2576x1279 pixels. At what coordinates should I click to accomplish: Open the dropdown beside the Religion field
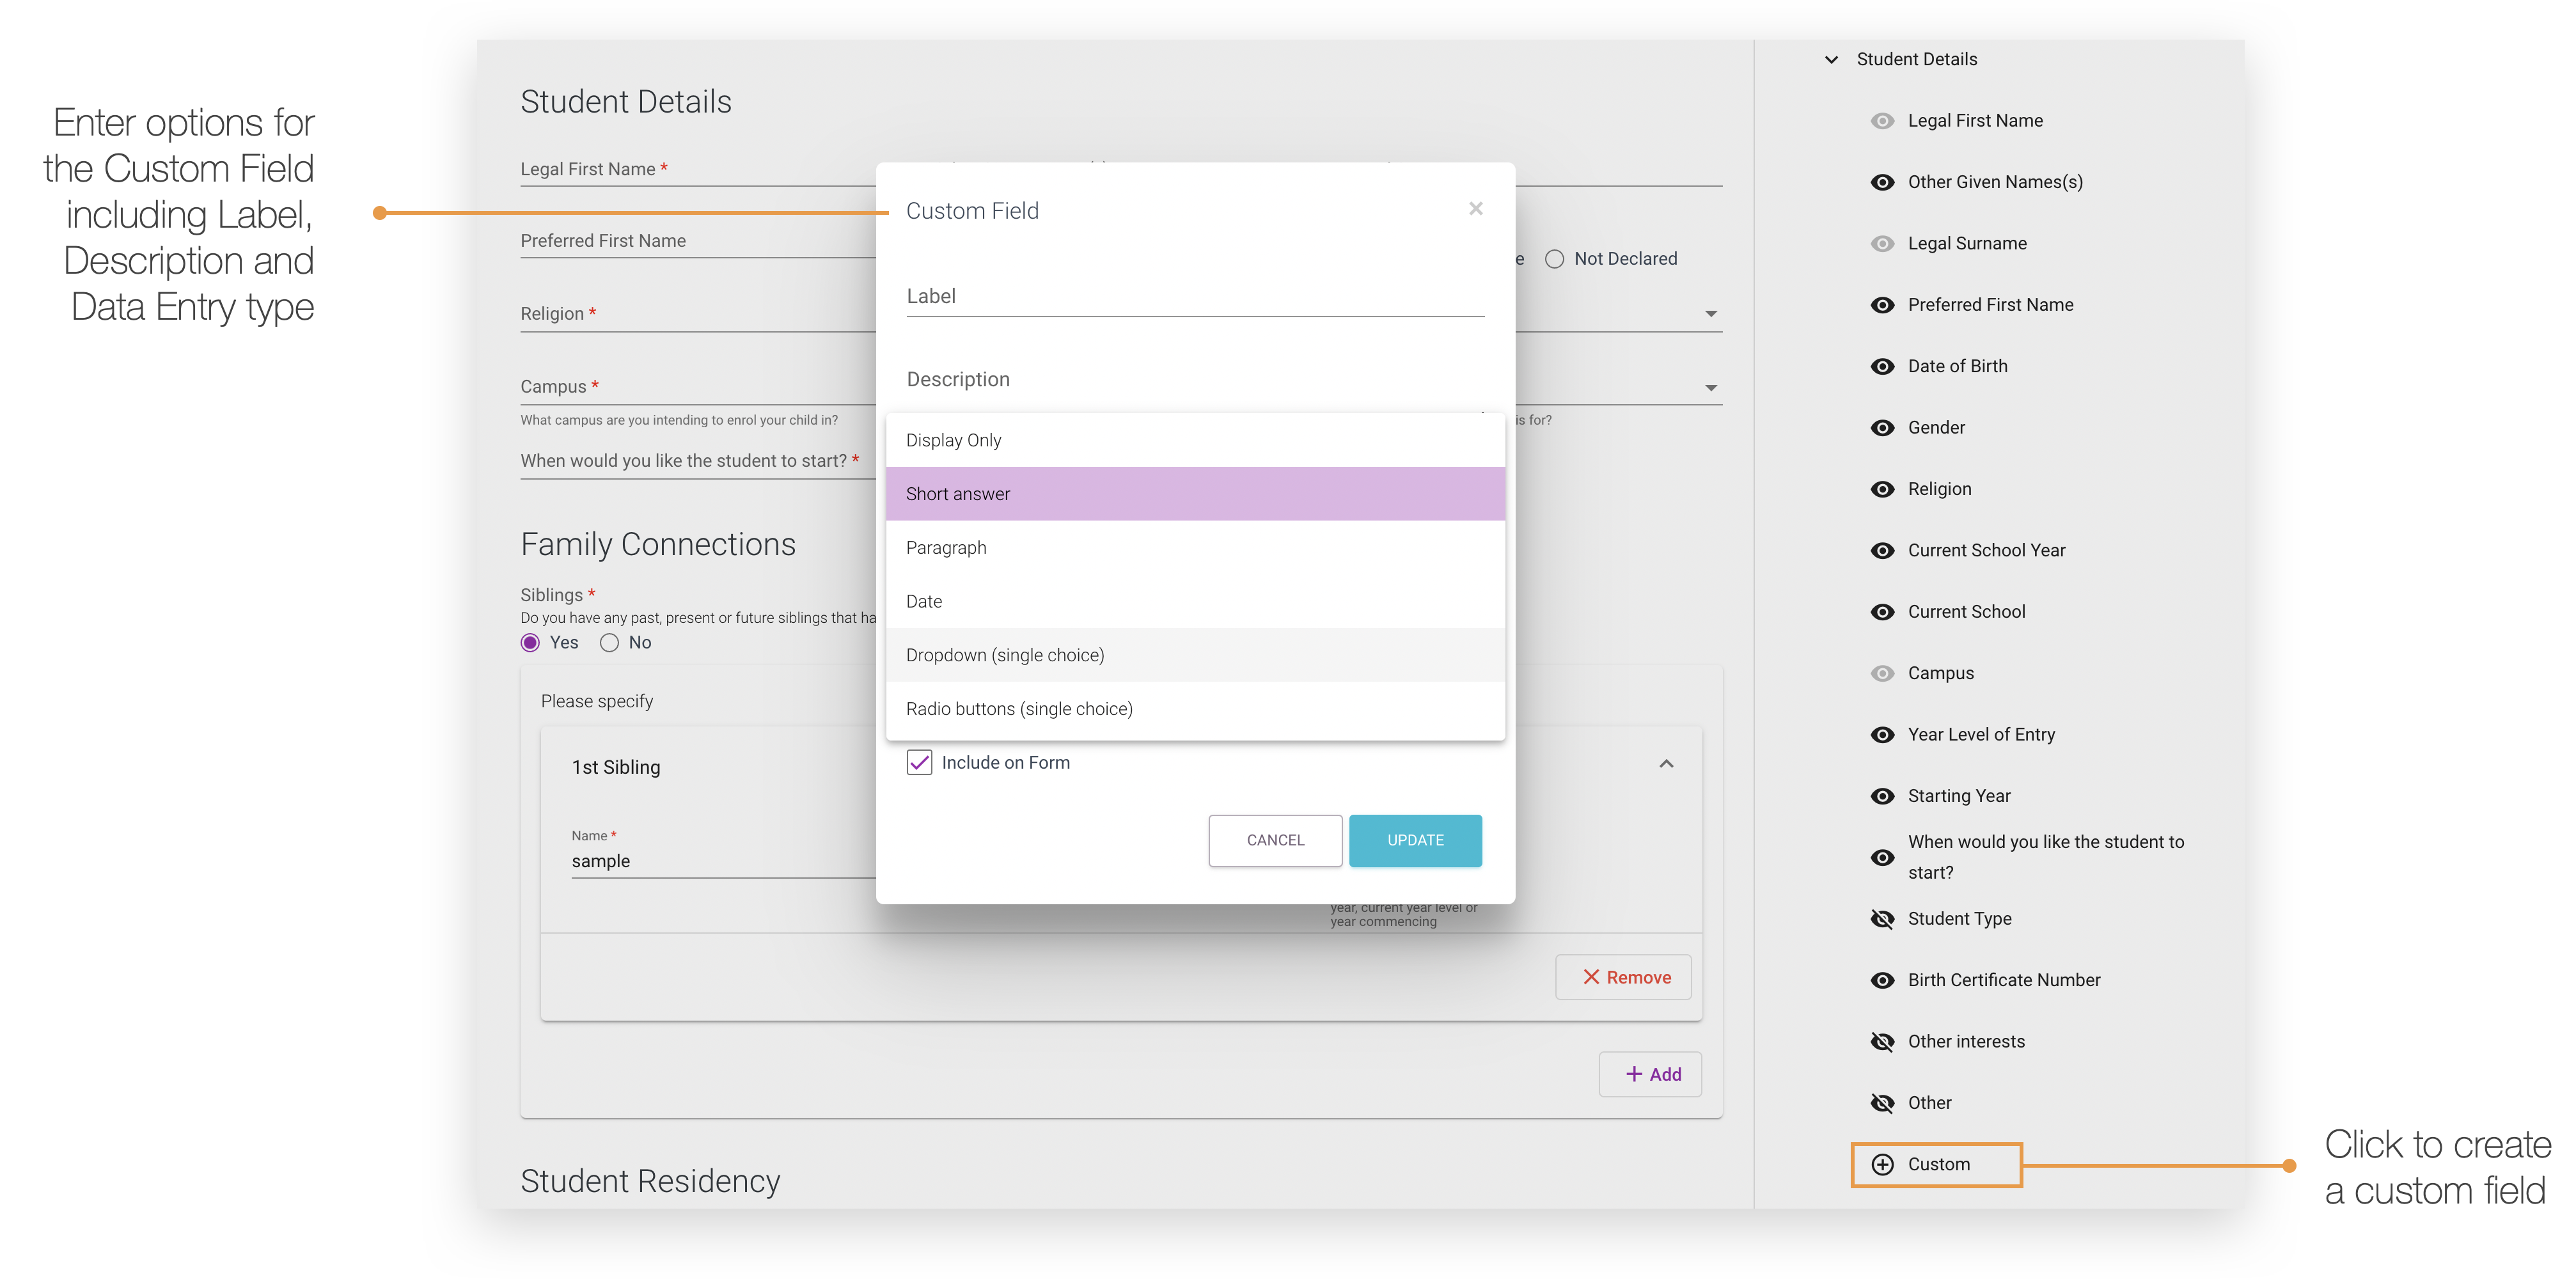(1711, 313)
